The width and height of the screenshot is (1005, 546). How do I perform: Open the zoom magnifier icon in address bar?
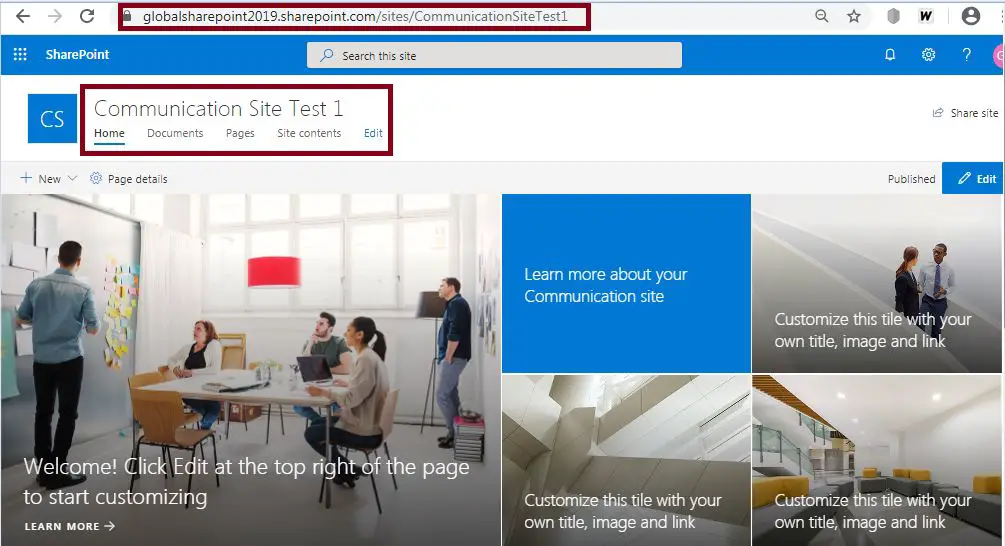click(x=822, y=16)
